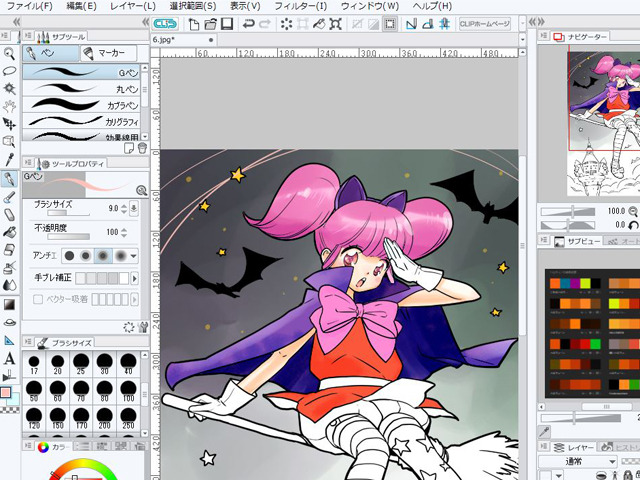Open the 編集(E) menu
This screenshot has width=640, height=480.
pyautogui.click(x=81, y=6)
